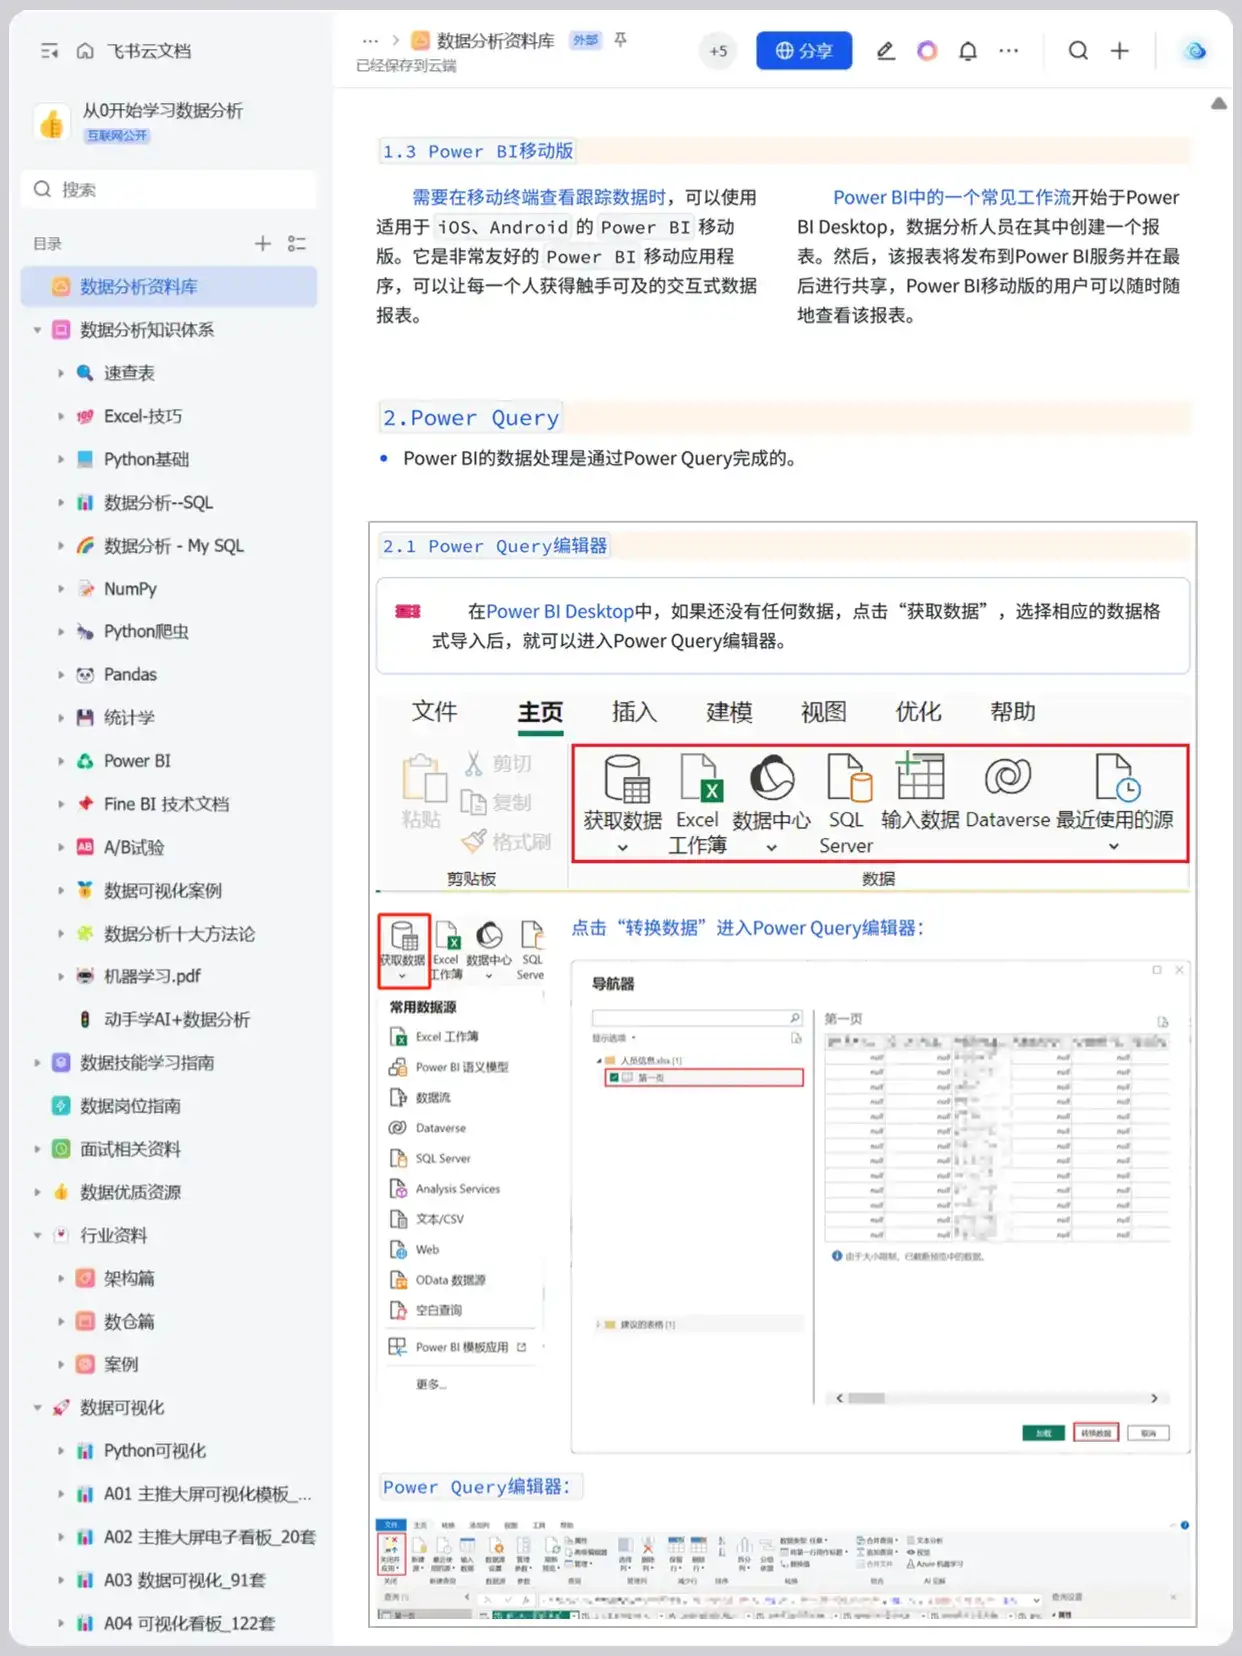The width and height of the screenshot is (1242, 1656).
Task: Open the Pandas page in the sidebar
Action: pos(130,675)
